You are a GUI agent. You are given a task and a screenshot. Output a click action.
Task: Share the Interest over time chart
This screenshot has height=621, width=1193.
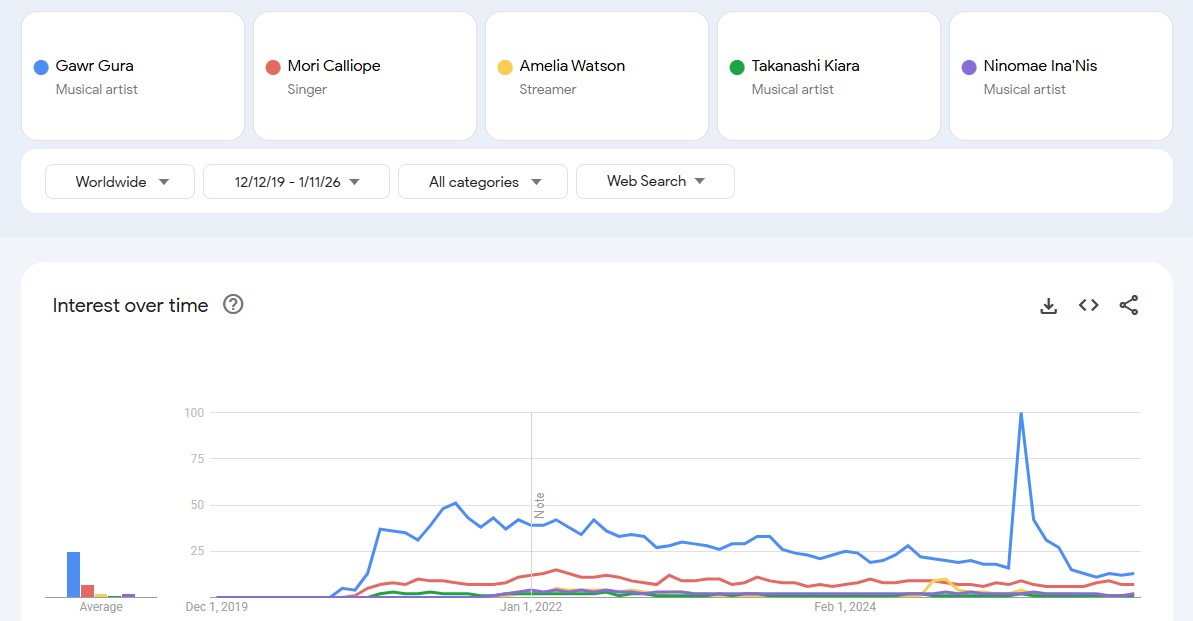pos(1129,306)
